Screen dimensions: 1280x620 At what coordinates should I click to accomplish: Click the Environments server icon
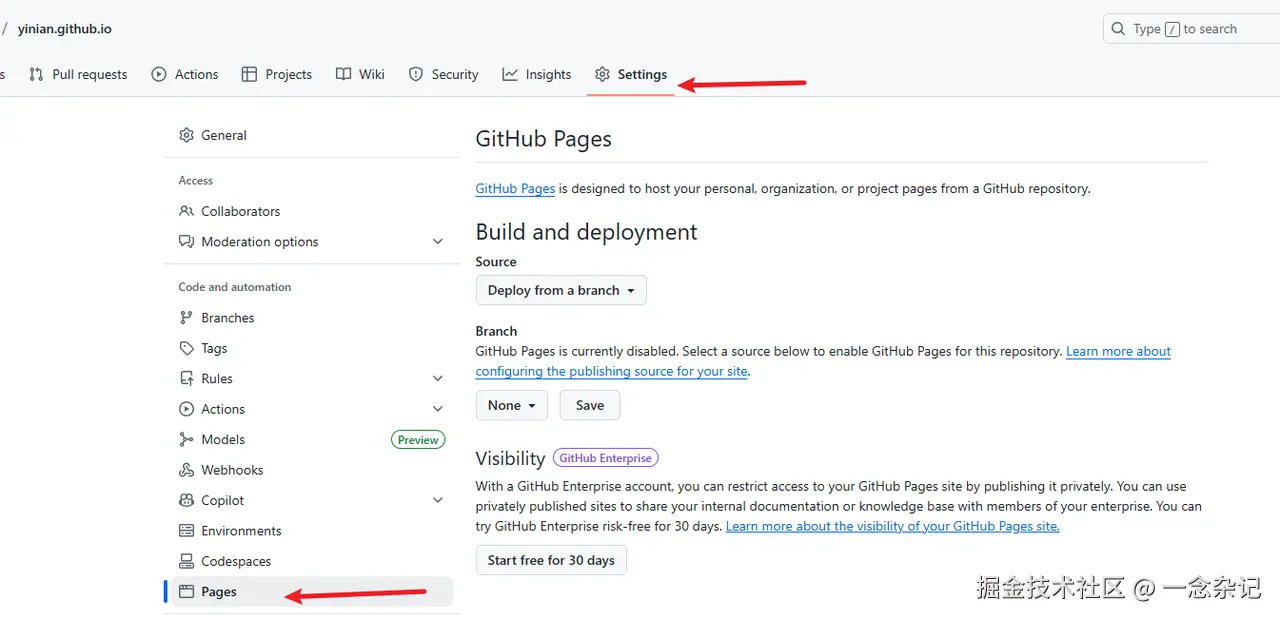pyautogui.click(x=186, y=531)
